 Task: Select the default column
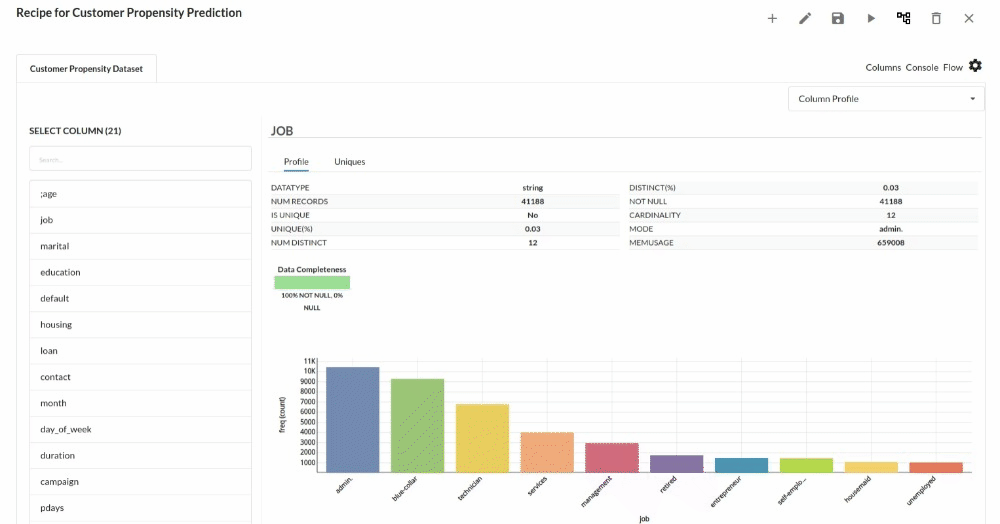140,298
